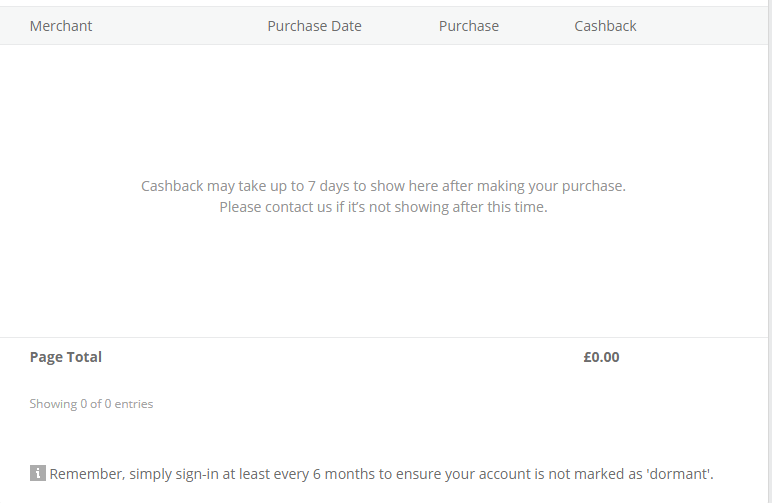Viewport: 772px width, 503px height.
Task: Click the £0.00 page total amount
Action: (601, 357)
